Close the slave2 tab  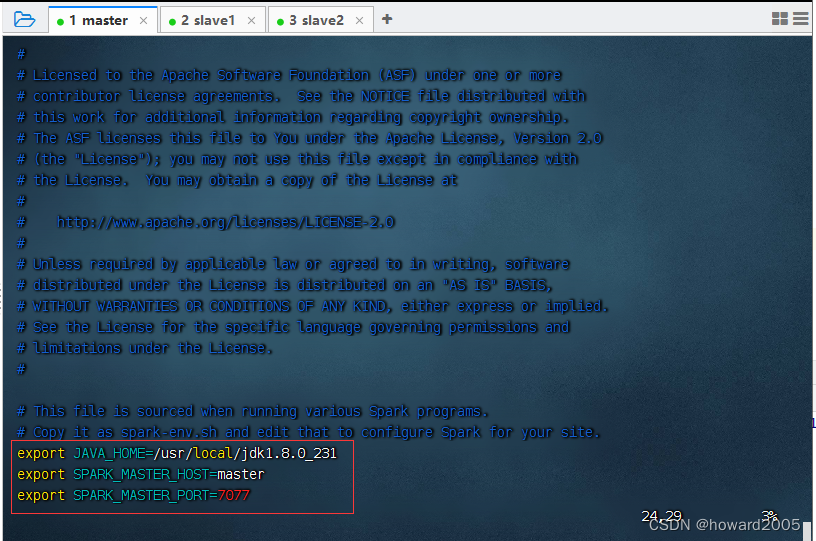(x=359, y=21)
